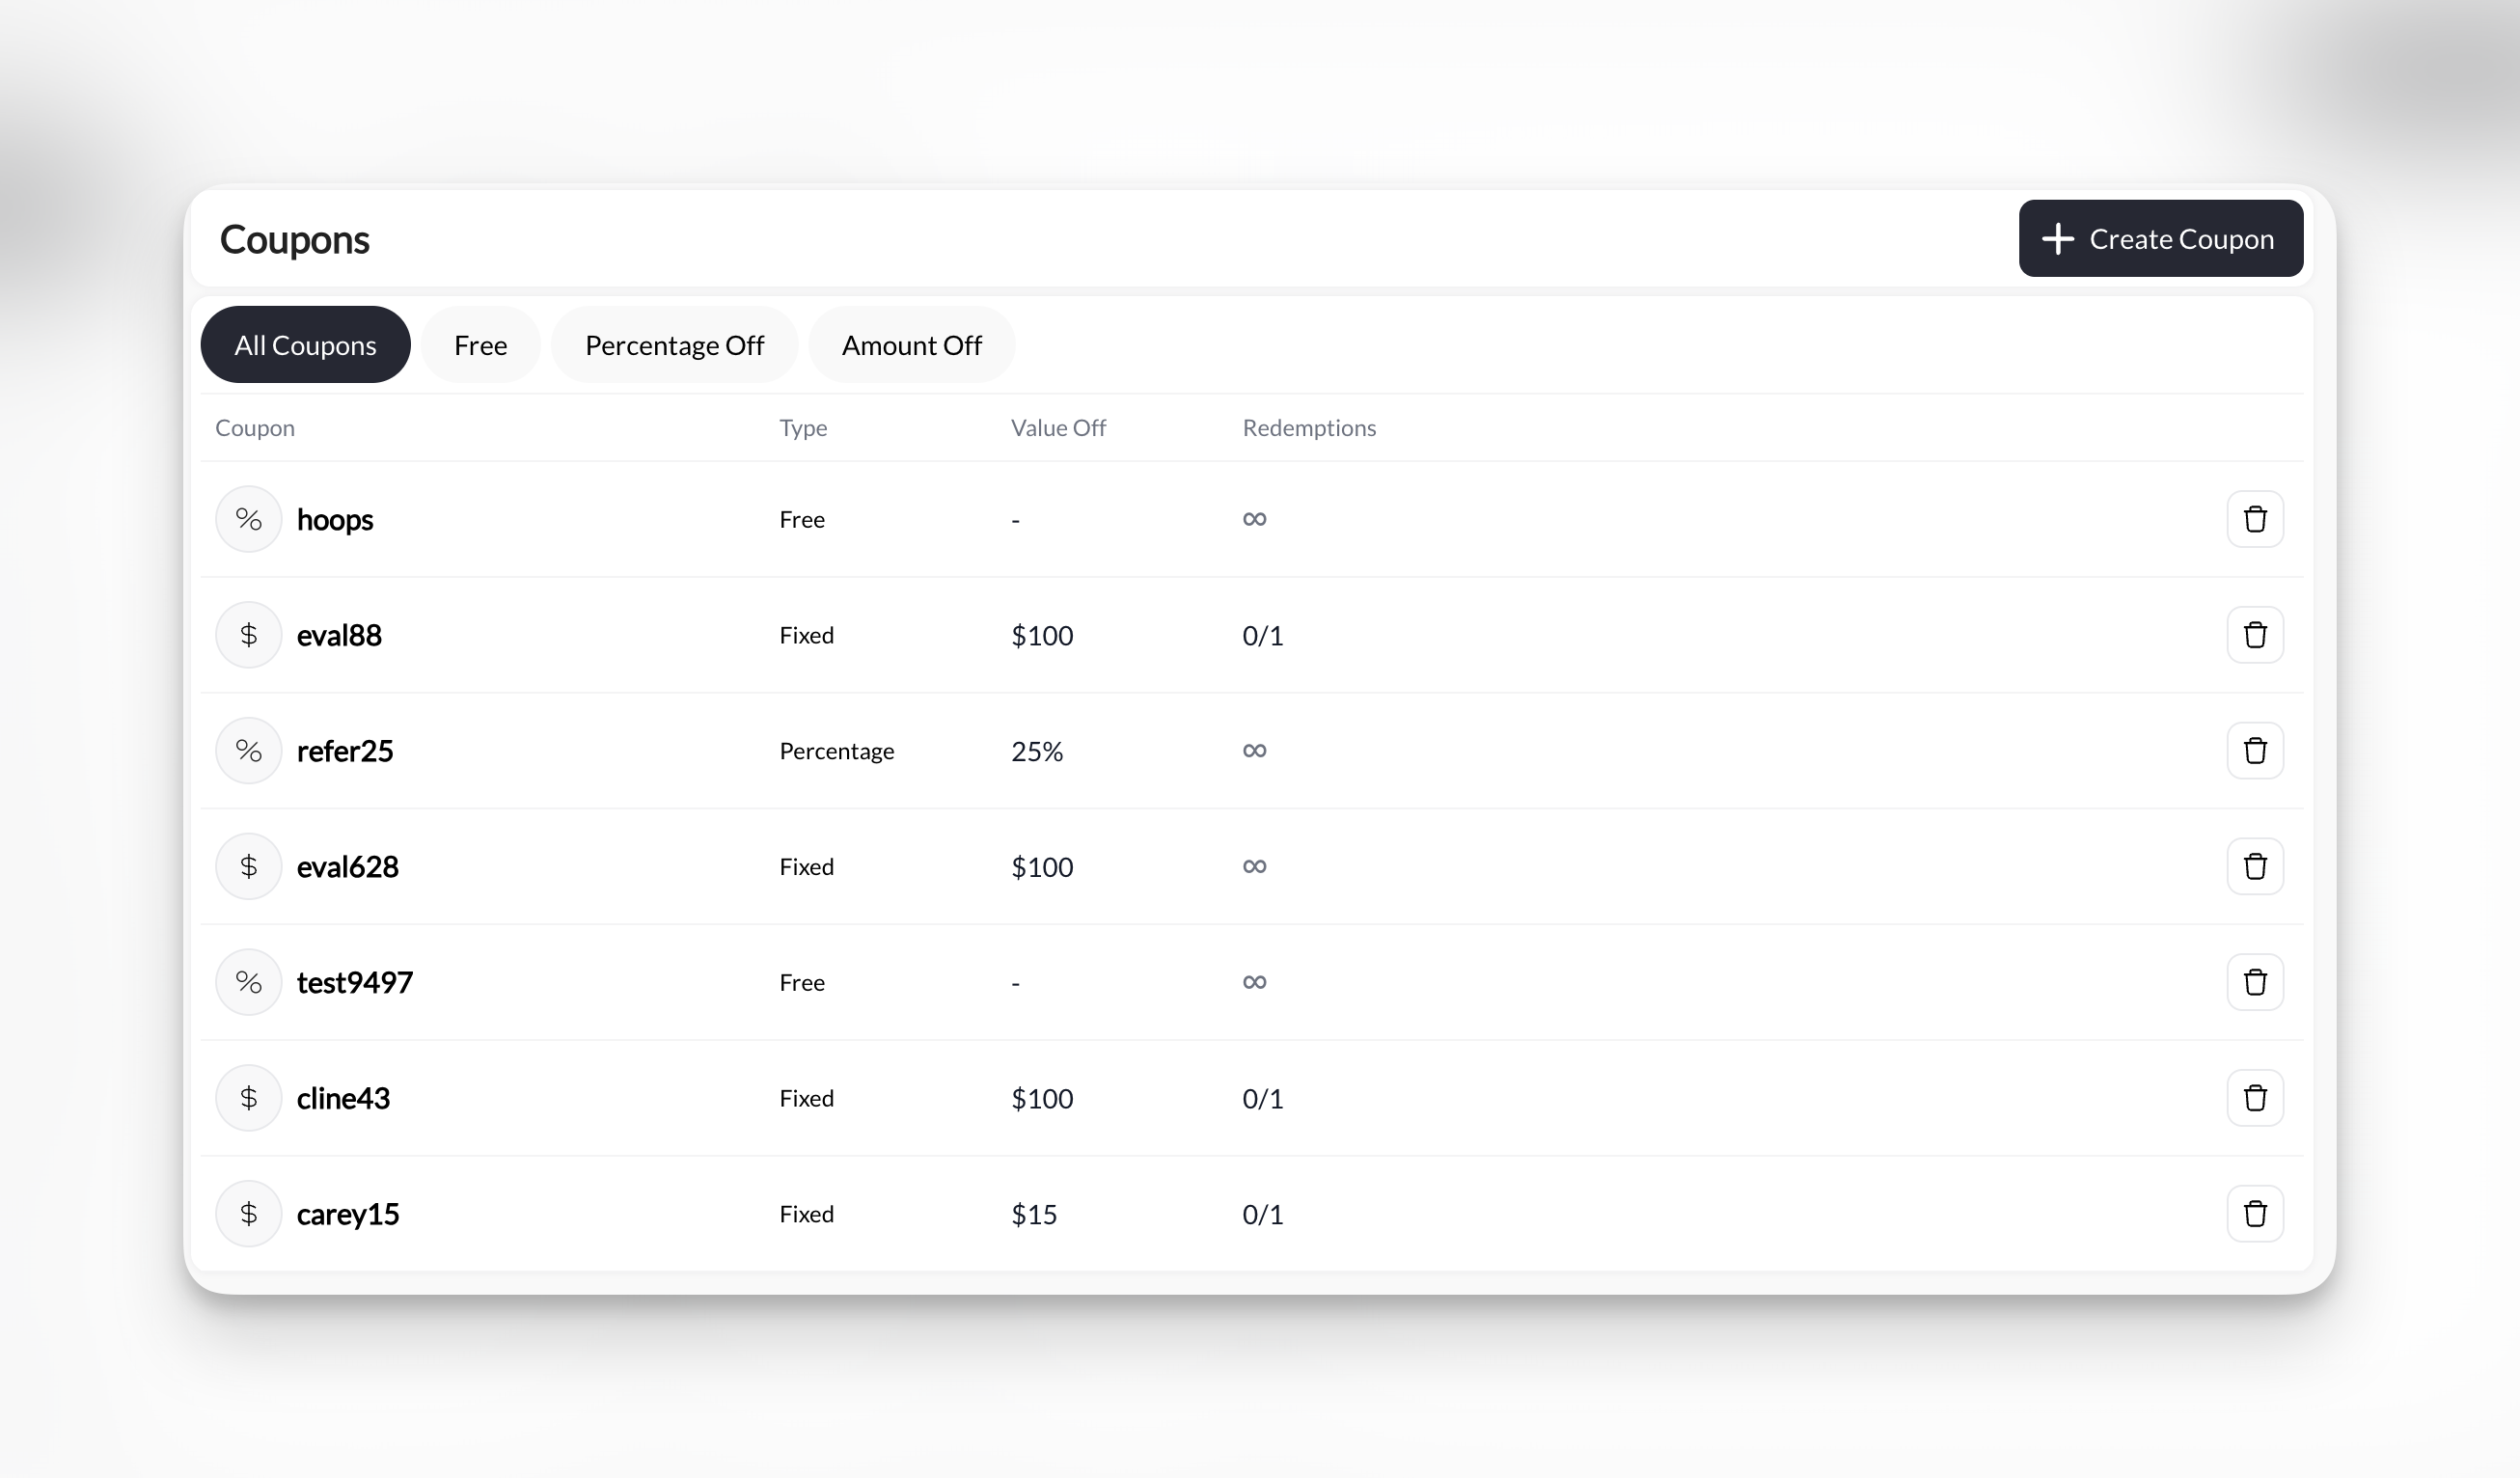The width and height of the screenshot is (2520, 1478).
Task: Click the Redemptions column header
Action: click(x=1308, y=428)
